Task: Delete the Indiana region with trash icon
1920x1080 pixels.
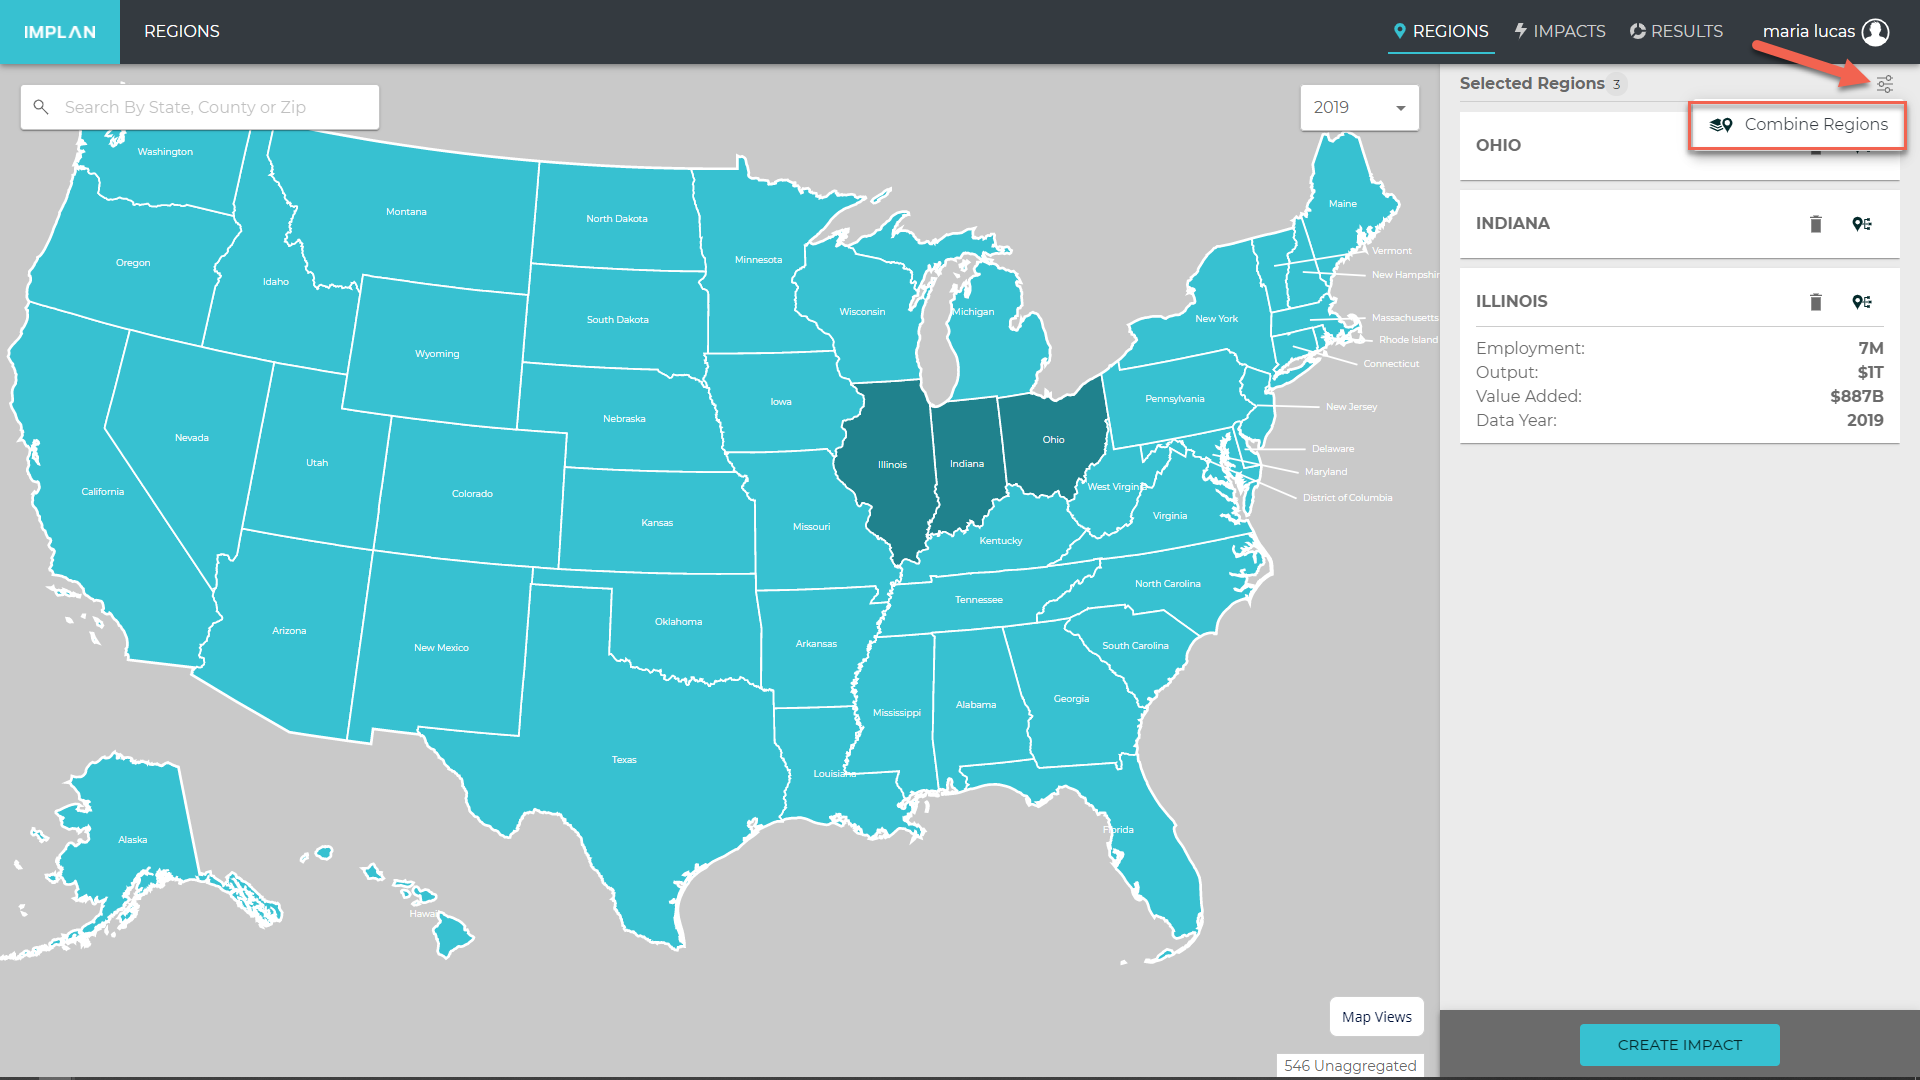Action: pyautogui.click(x=1816, y=224)
